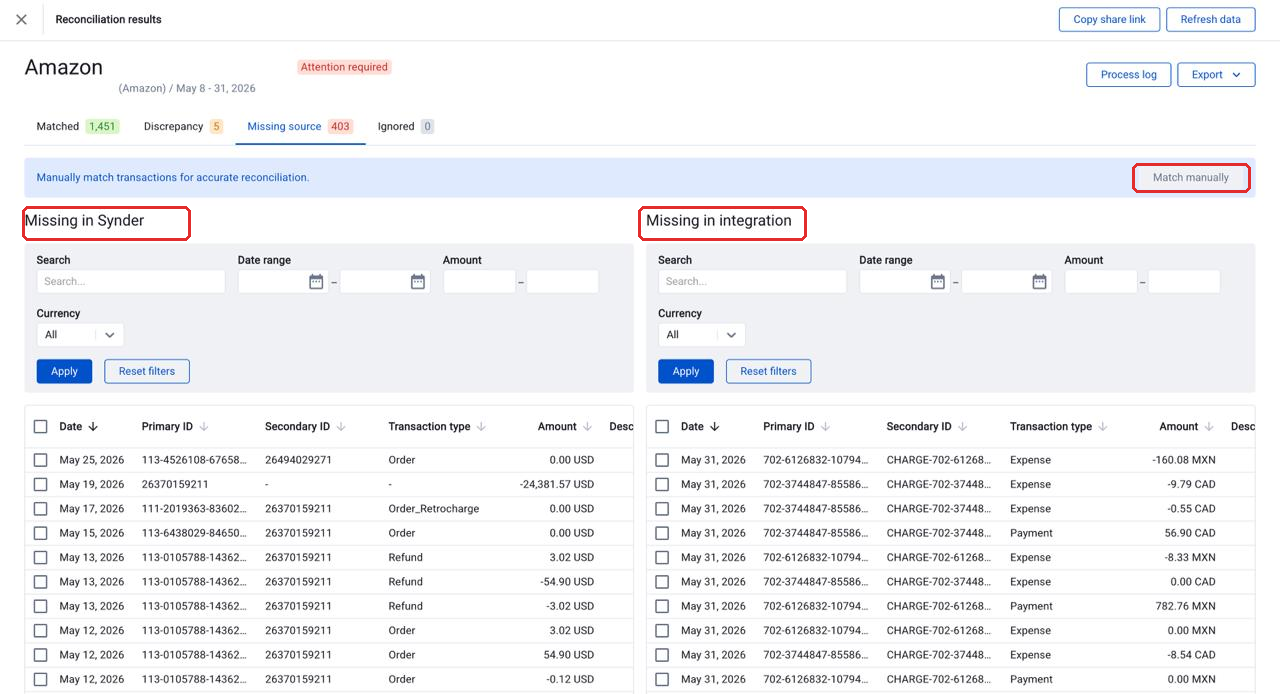Click May 15, 2026 date cell
This screenshot has height=694, width=1280.
click(x=92, y=533)
